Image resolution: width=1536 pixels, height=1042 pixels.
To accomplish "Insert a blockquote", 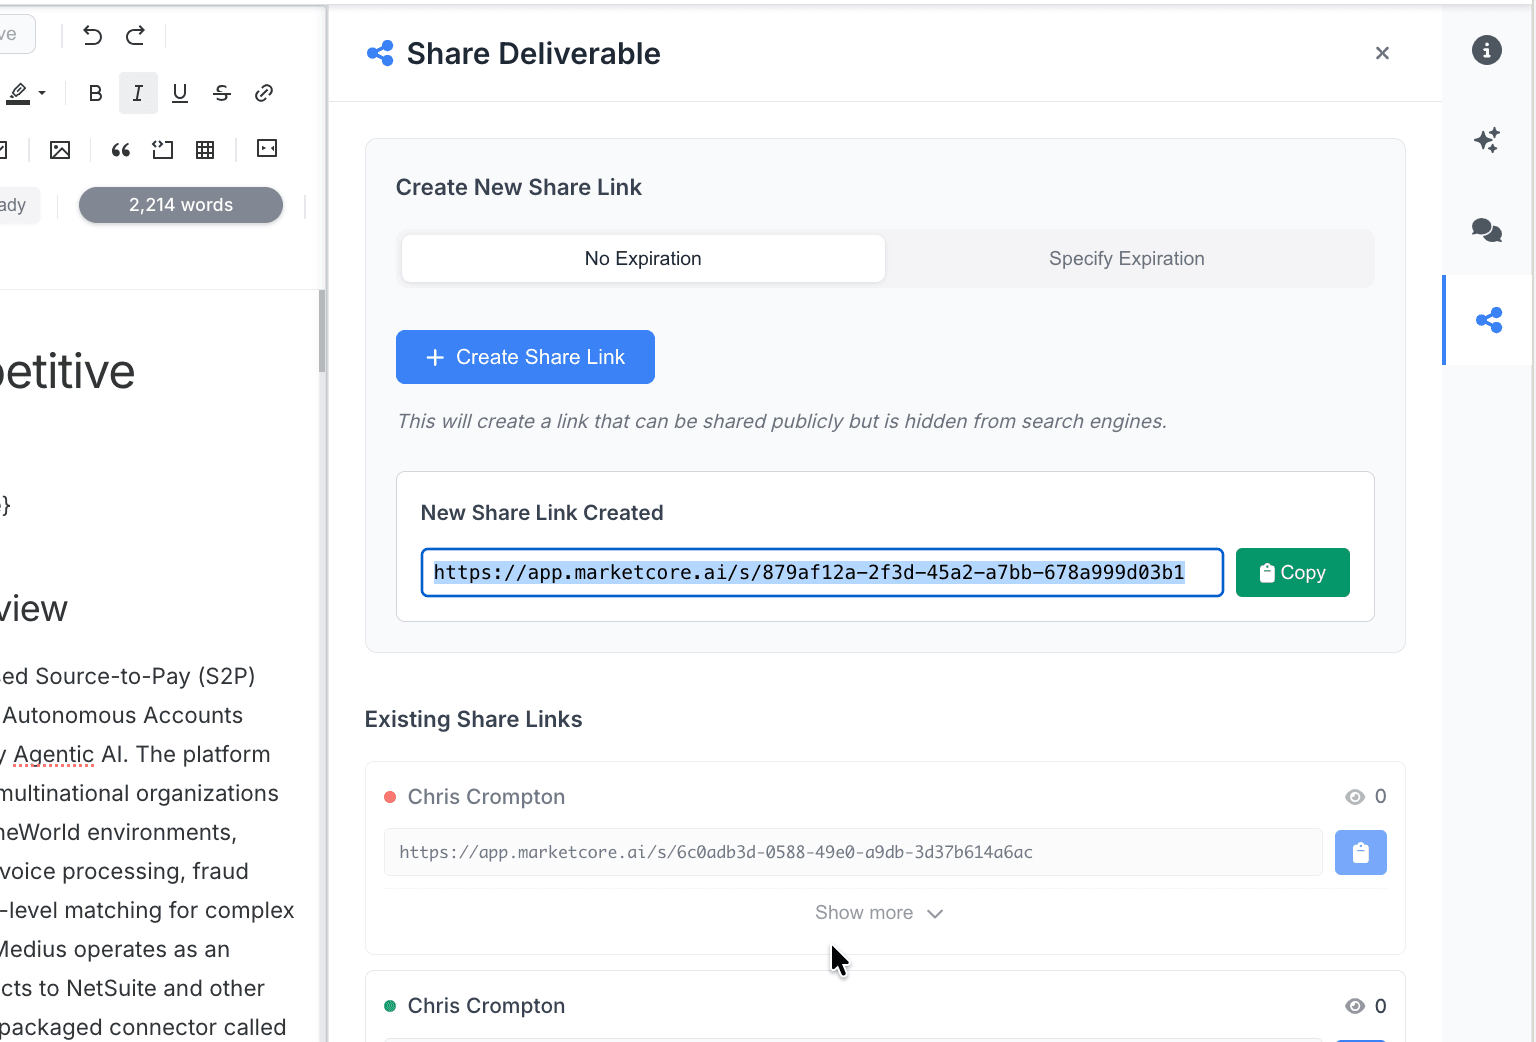I will [121, 149].
